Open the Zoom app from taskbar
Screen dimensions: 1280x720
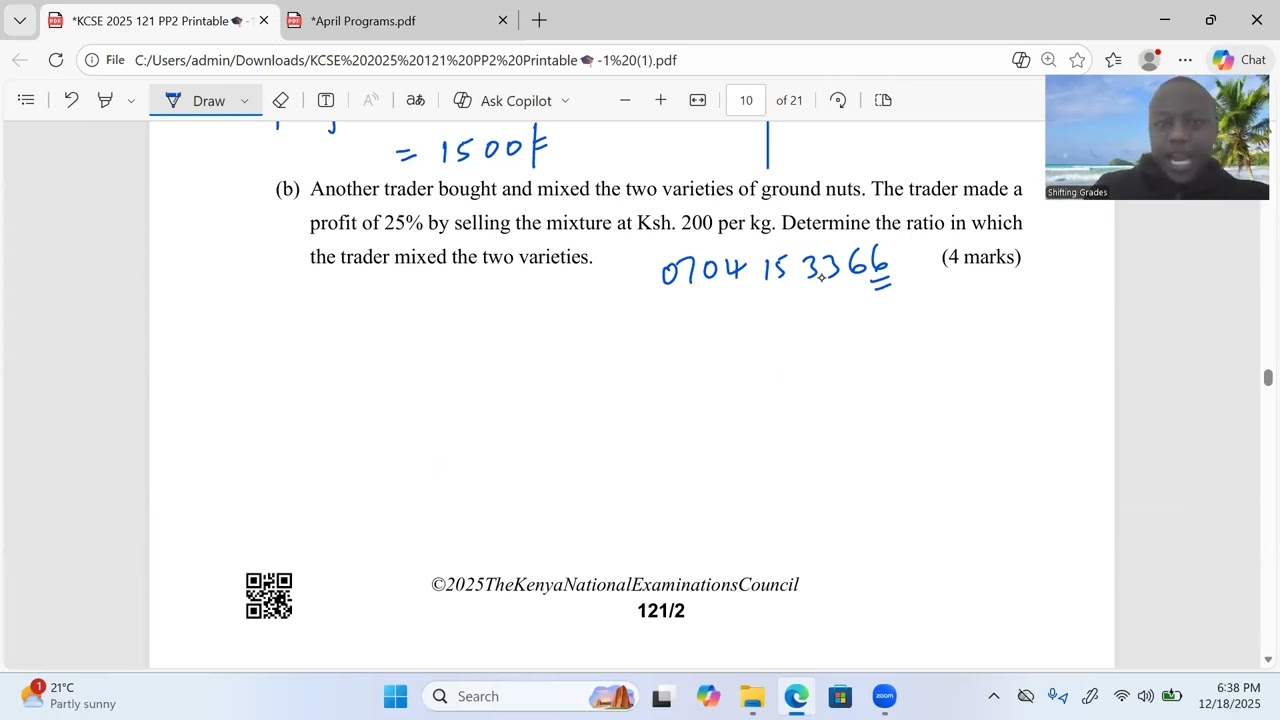(x=884, y=696)
